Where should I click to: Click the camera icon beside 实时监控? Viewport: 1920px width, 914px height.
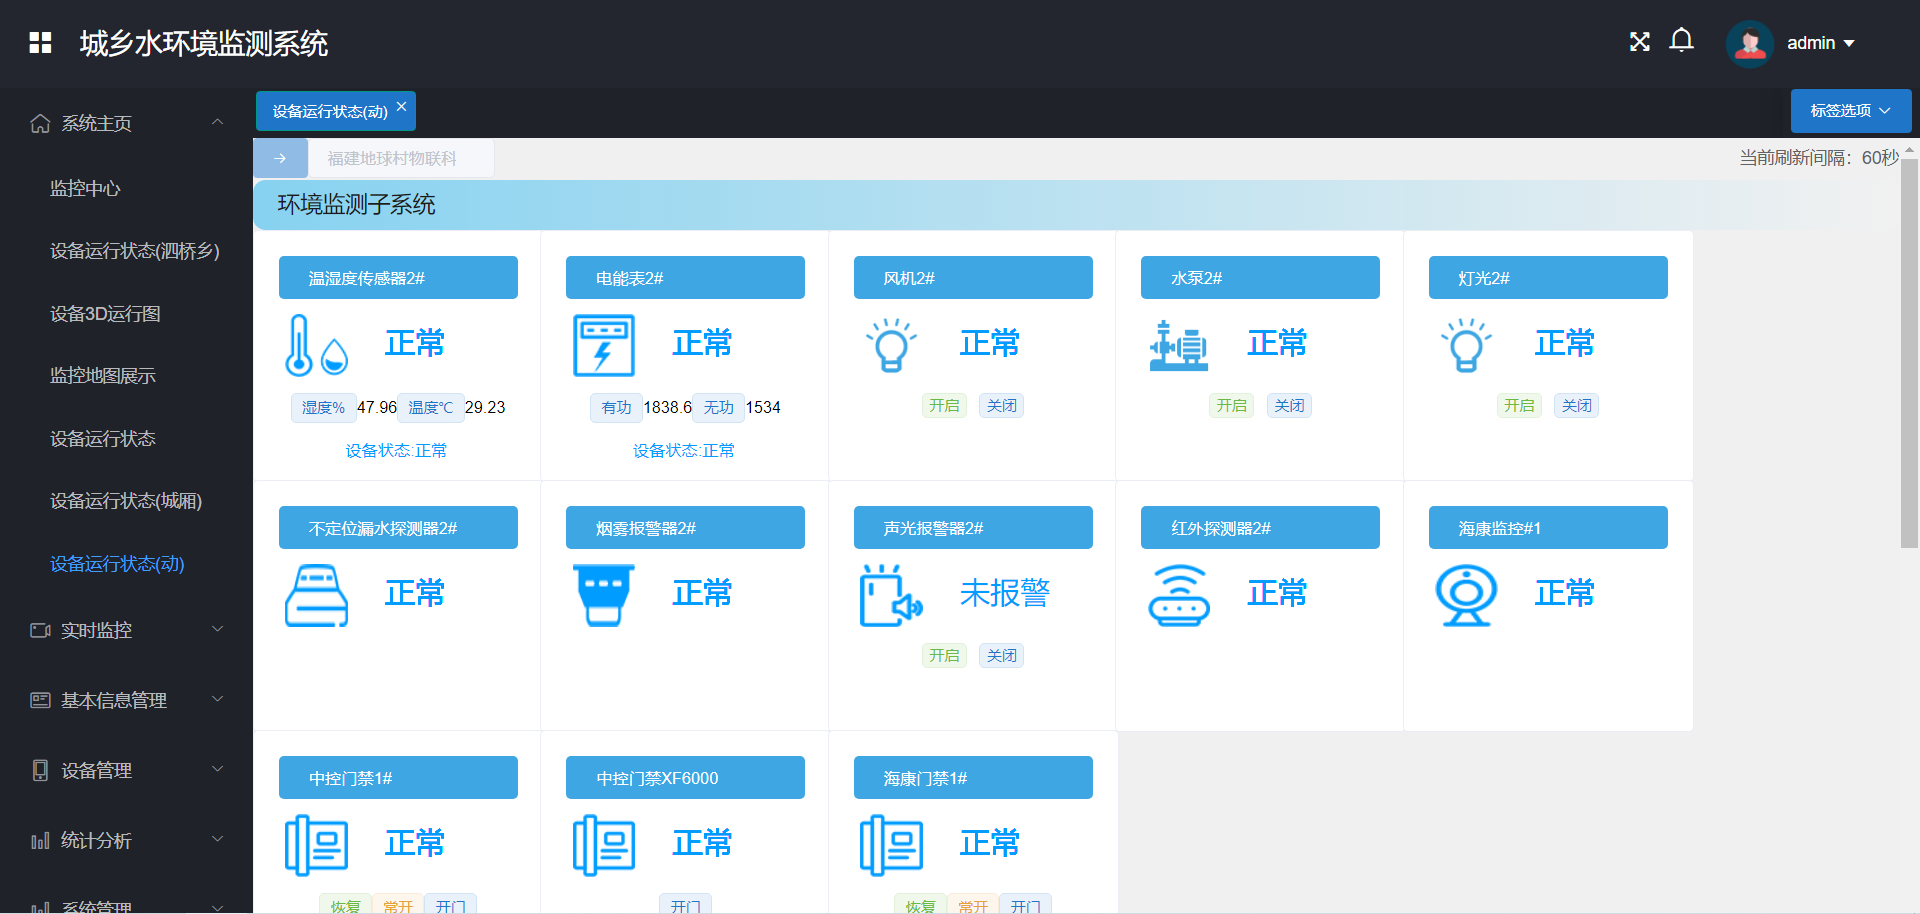tap(40, 630)
